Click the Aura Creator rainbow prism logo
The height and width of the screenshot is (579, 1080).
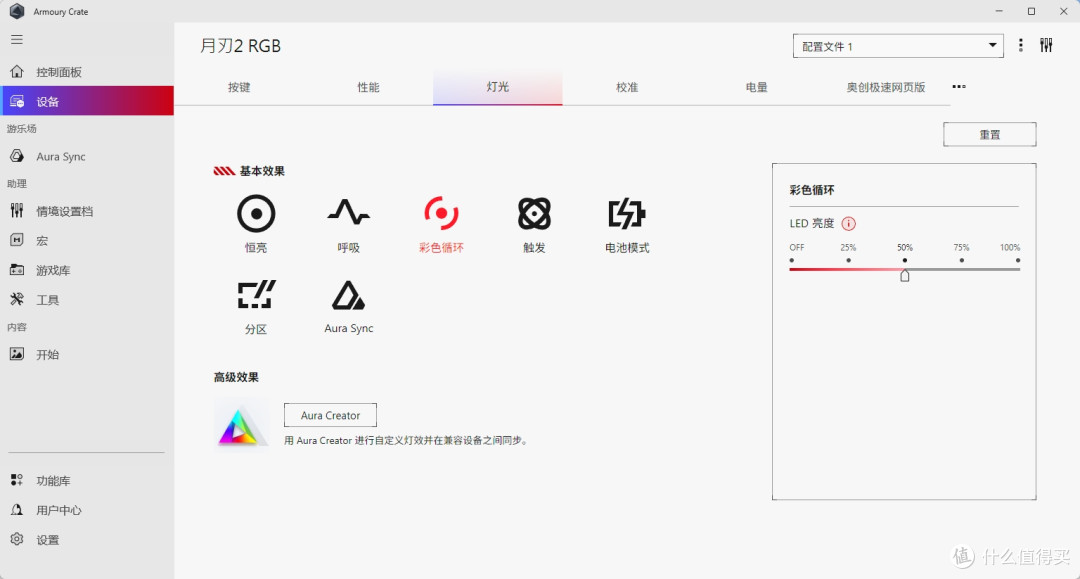[240, 426]
